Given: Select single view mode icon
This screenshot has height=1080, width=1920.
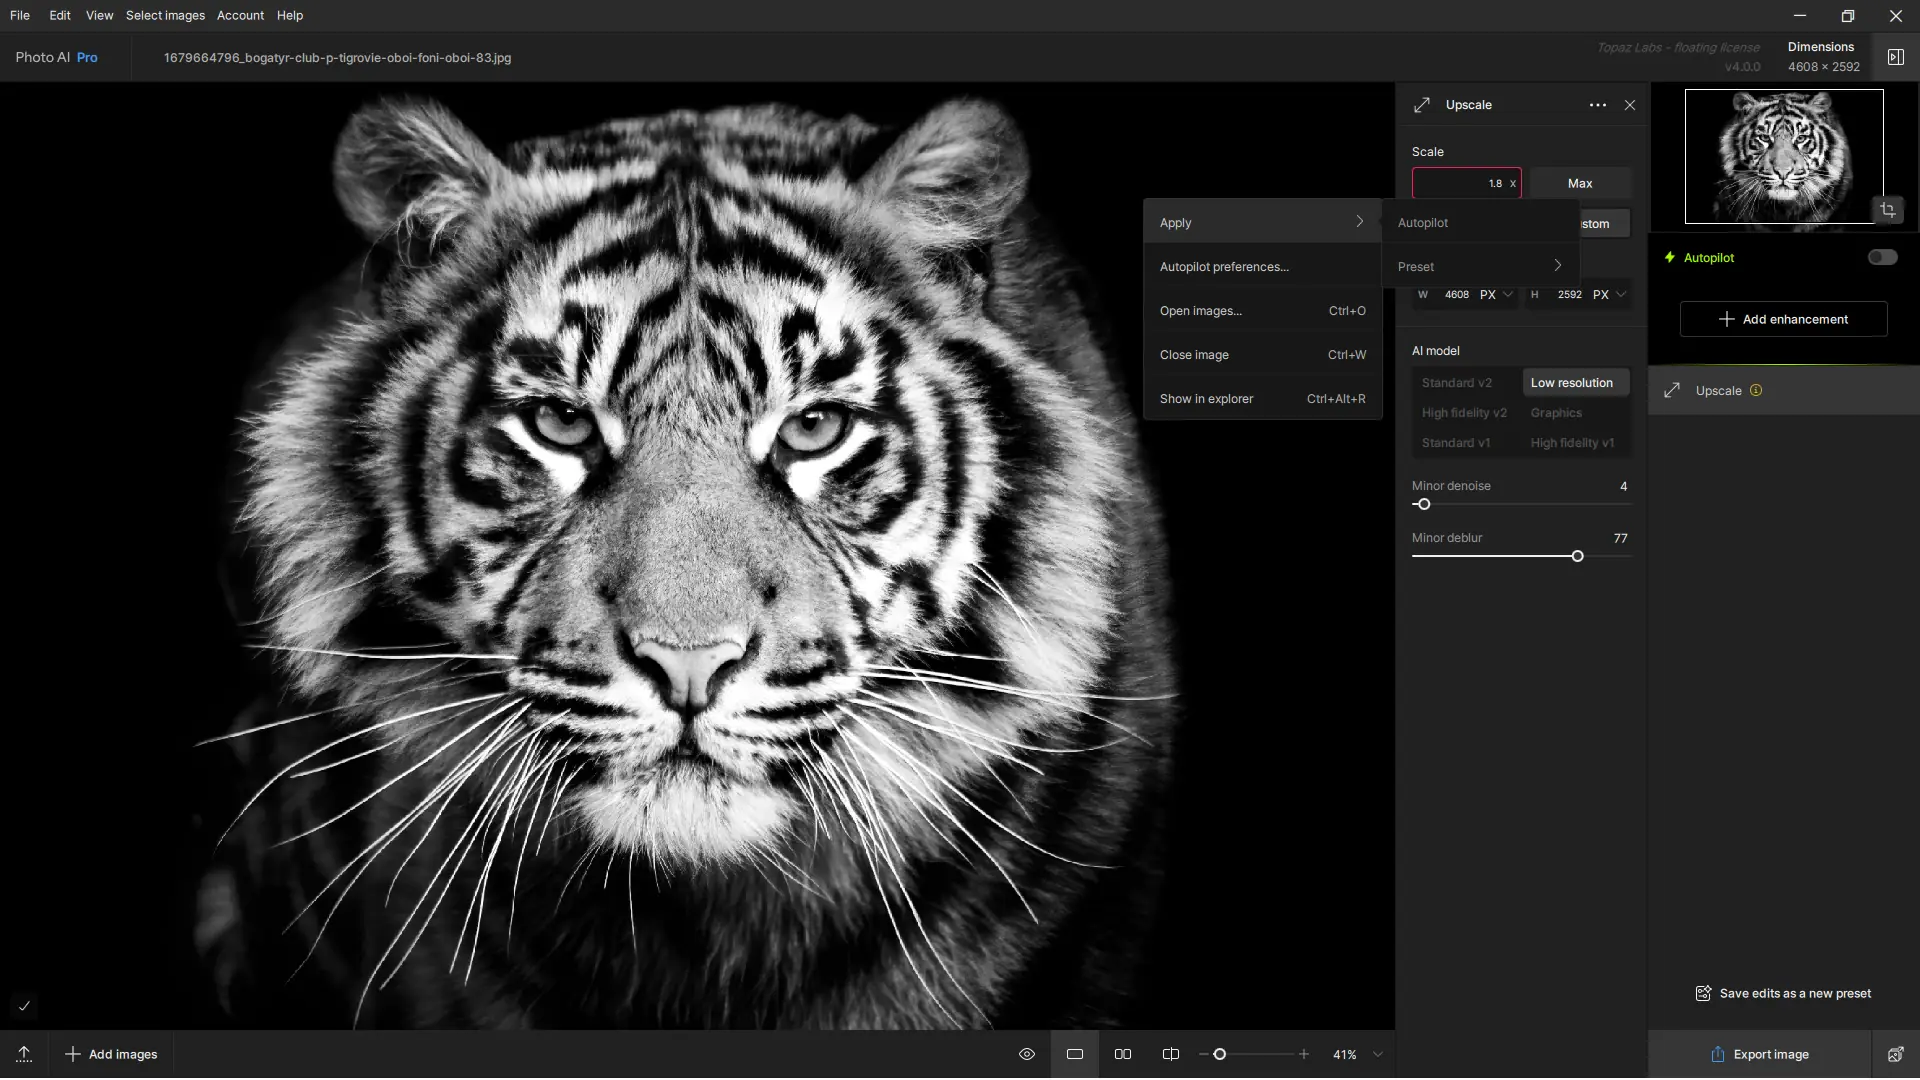Looking at the screenshot, I should click(1075, 1054).
